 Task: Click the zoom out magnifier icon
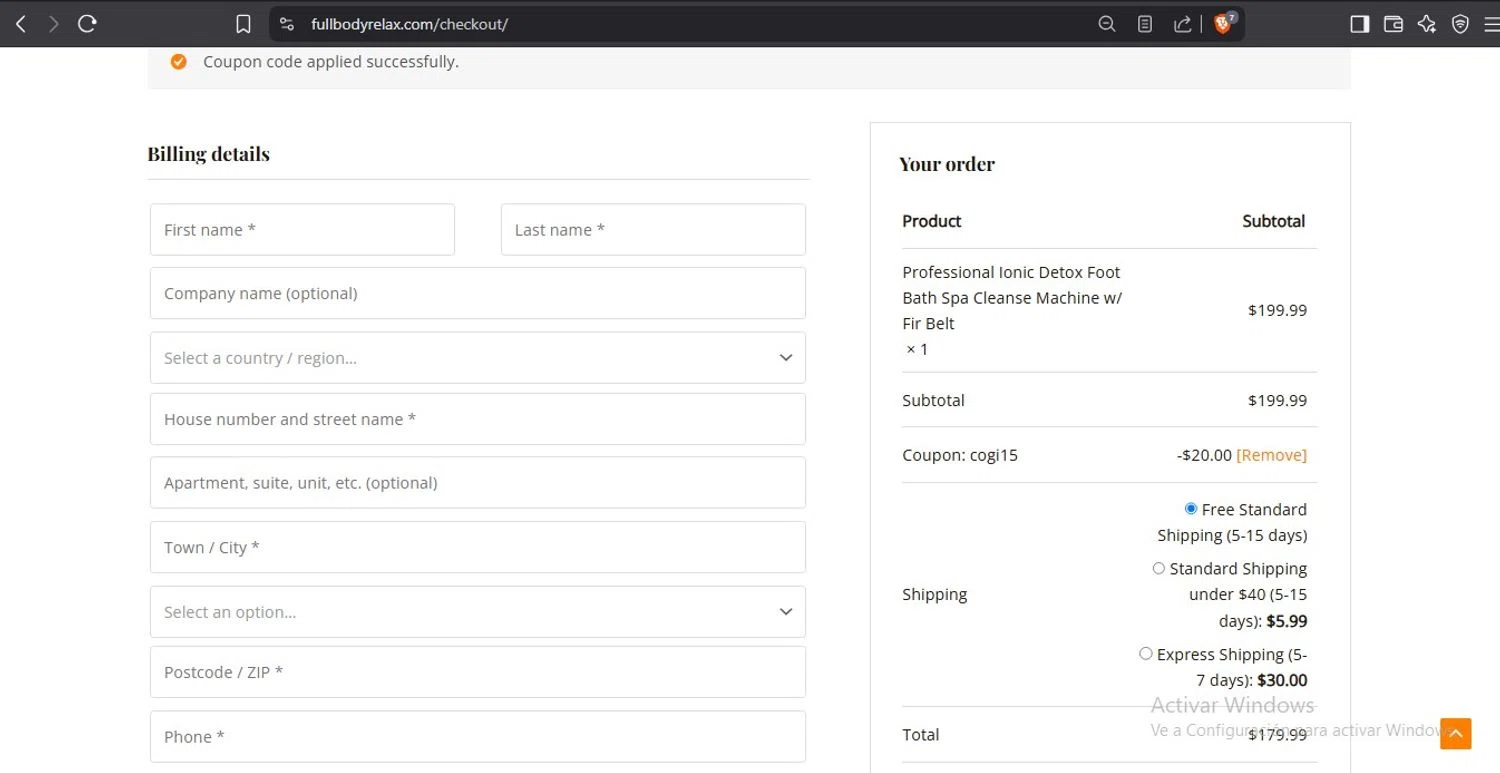coord(1107,24)
